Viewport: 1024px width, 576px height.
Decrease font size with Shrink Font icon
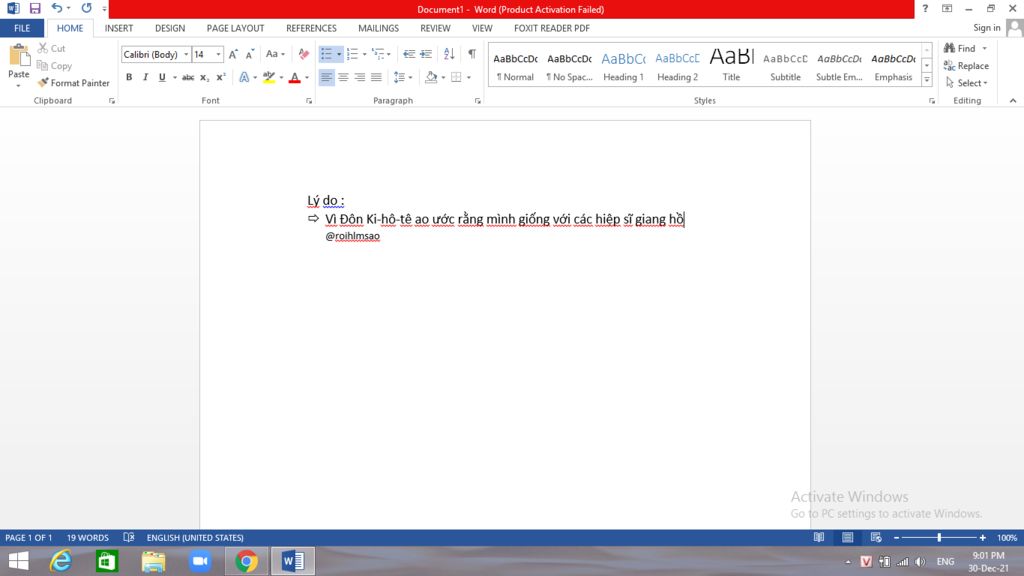(x=249, y=54)
